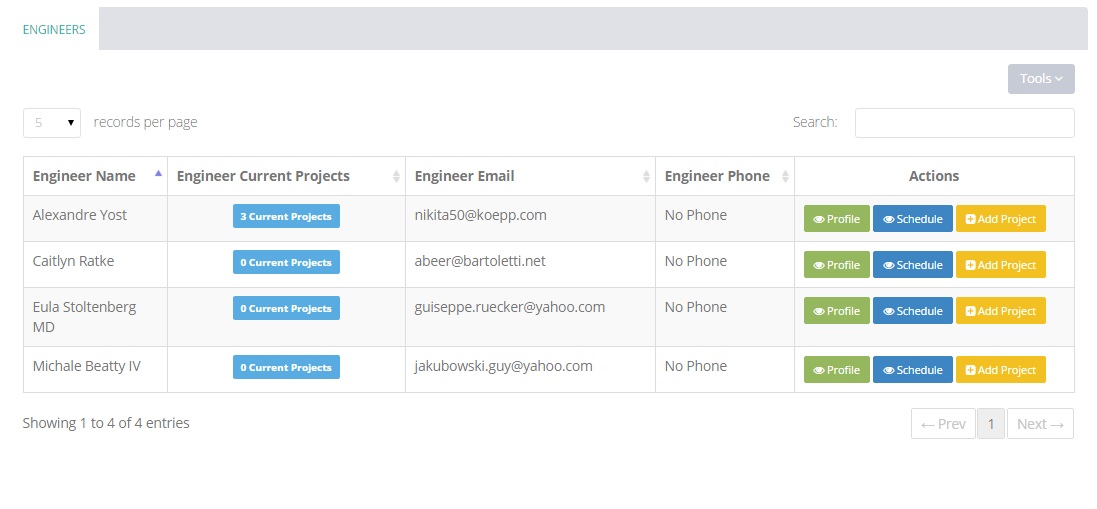Expand the Tools dropdown

1040,79
